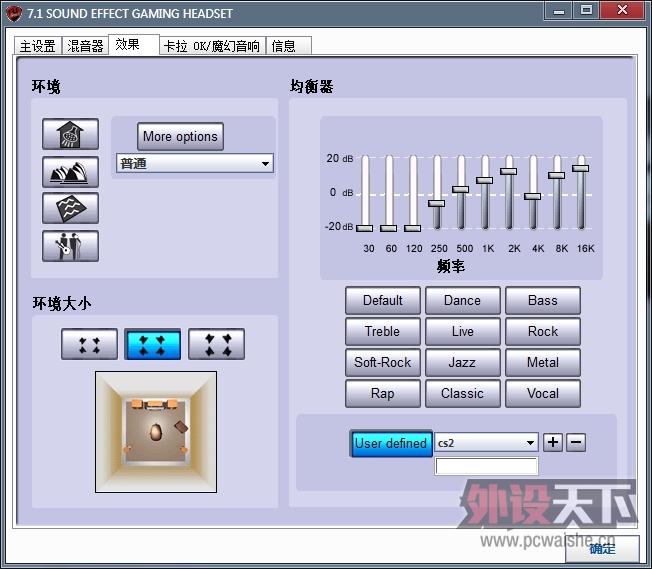Pick the live band environment icon

click(x=70, y=245)
